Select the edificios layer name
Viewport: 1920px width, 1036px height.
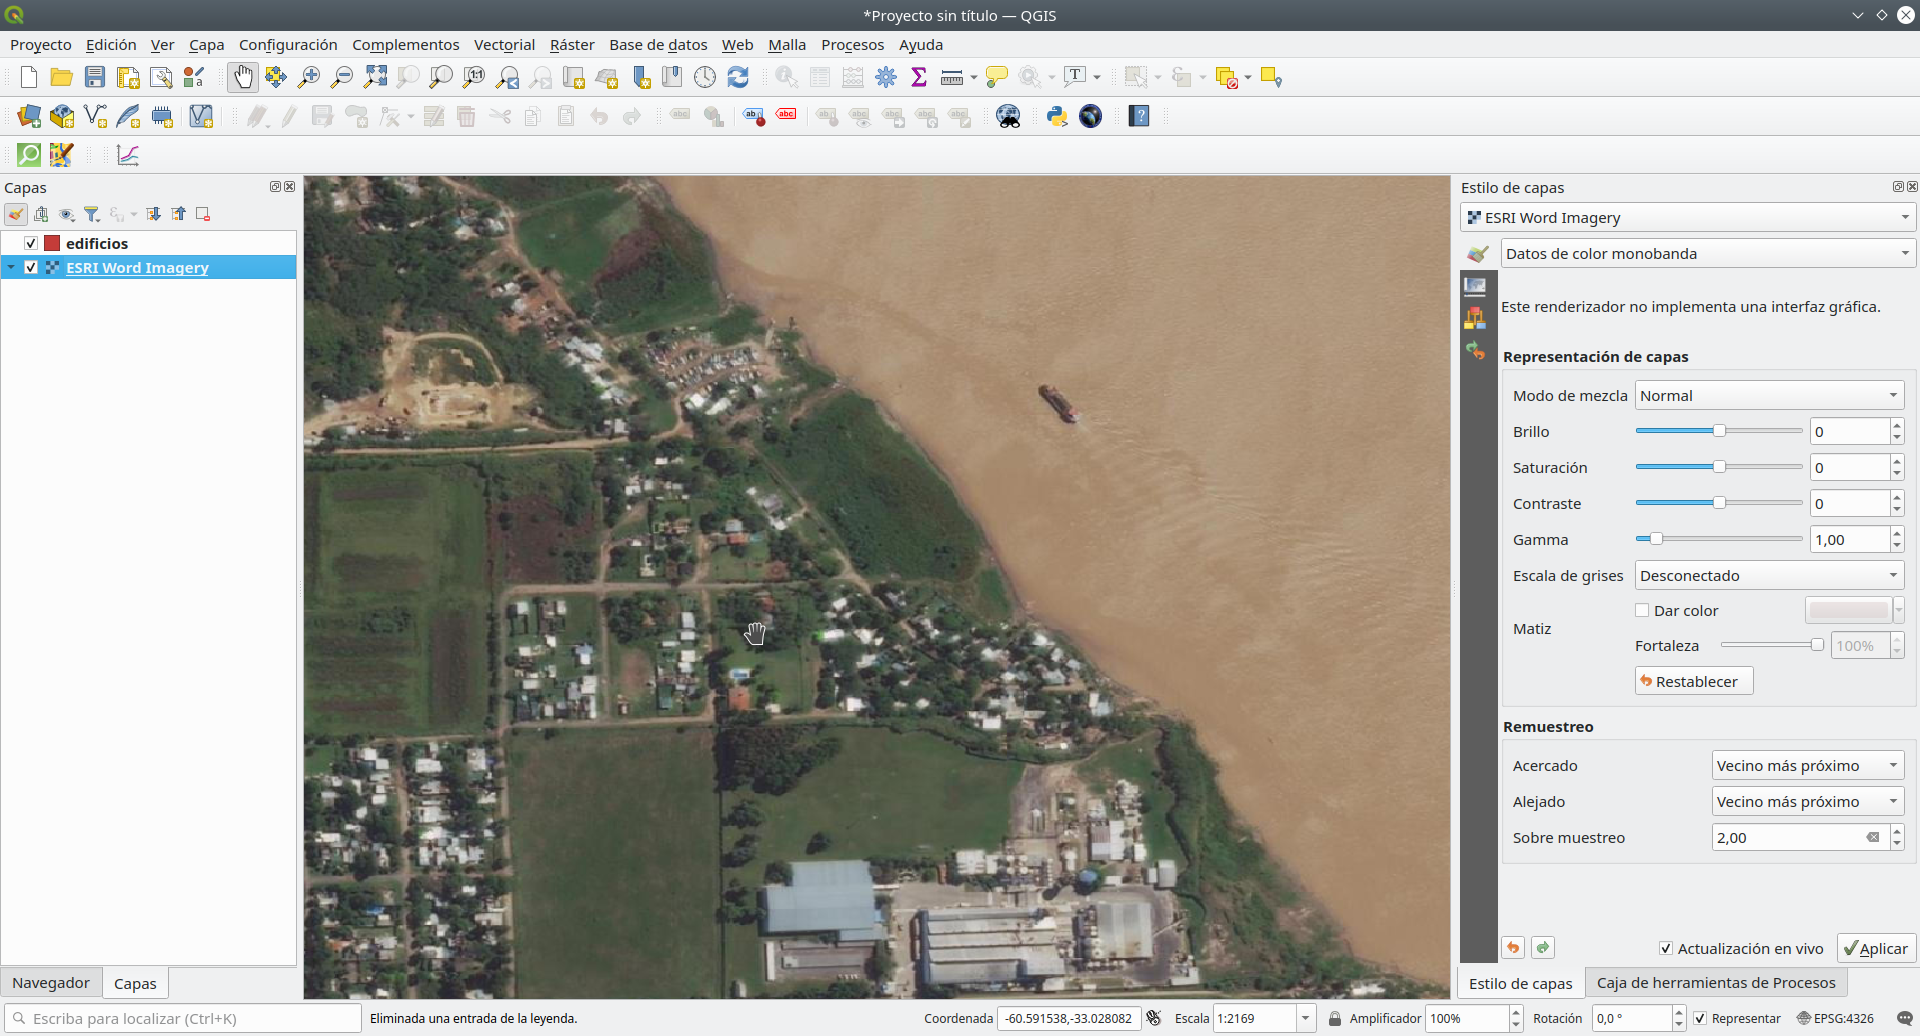[97, 243]
